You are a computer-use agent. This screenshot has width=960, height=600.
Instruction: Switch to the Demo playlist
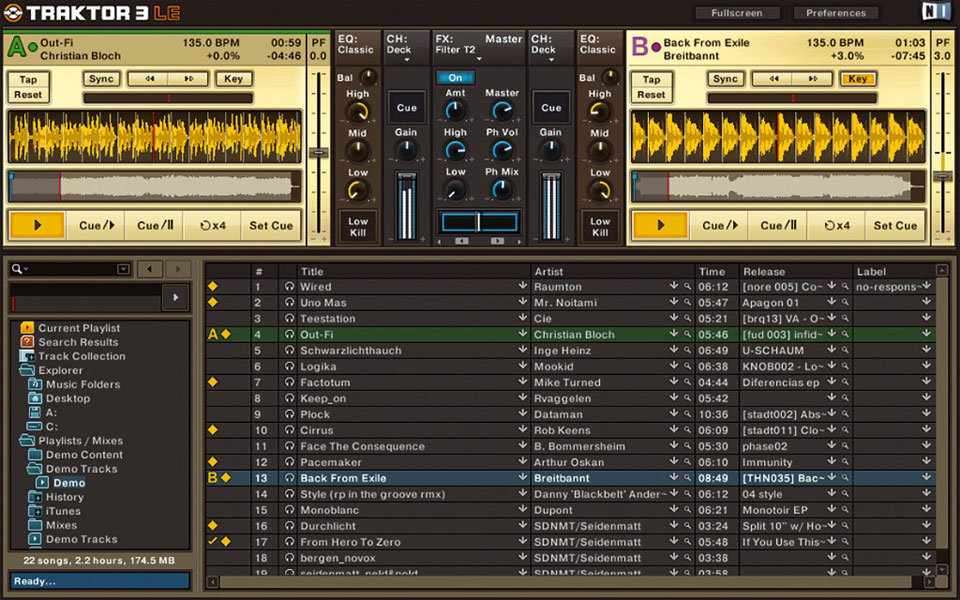[70, 483]
